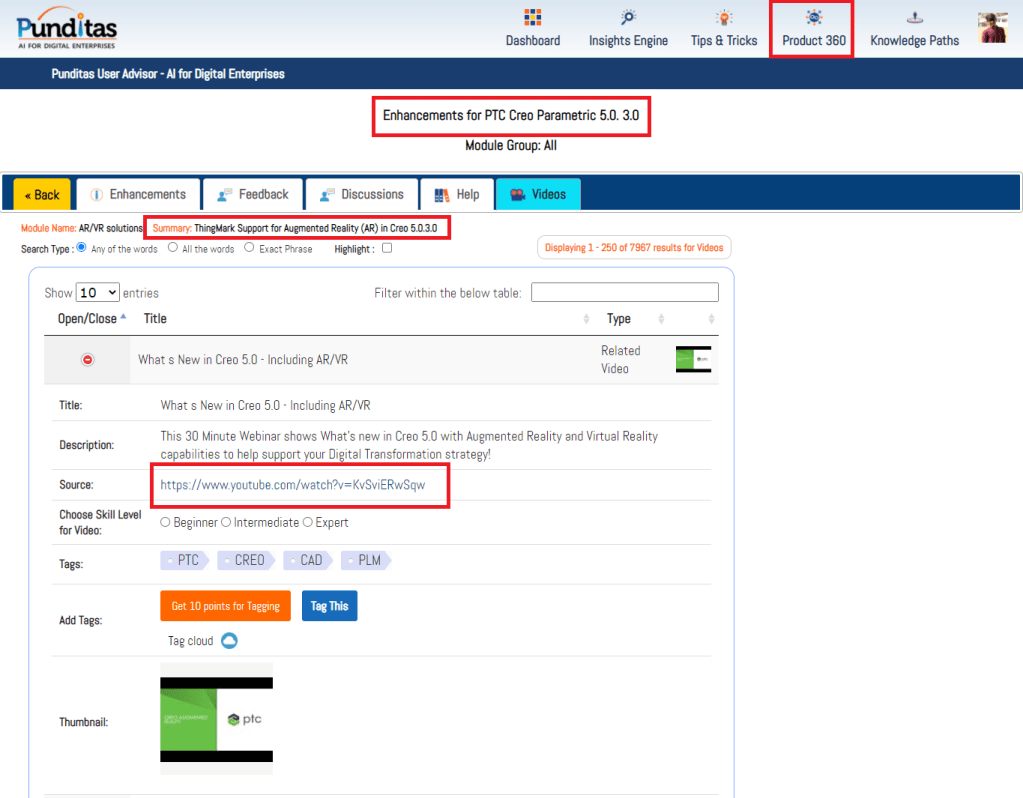The height and width of the screenshot is (798, 1023).
Task: Open the Insights Engine icon
Action: click(628, 18)
